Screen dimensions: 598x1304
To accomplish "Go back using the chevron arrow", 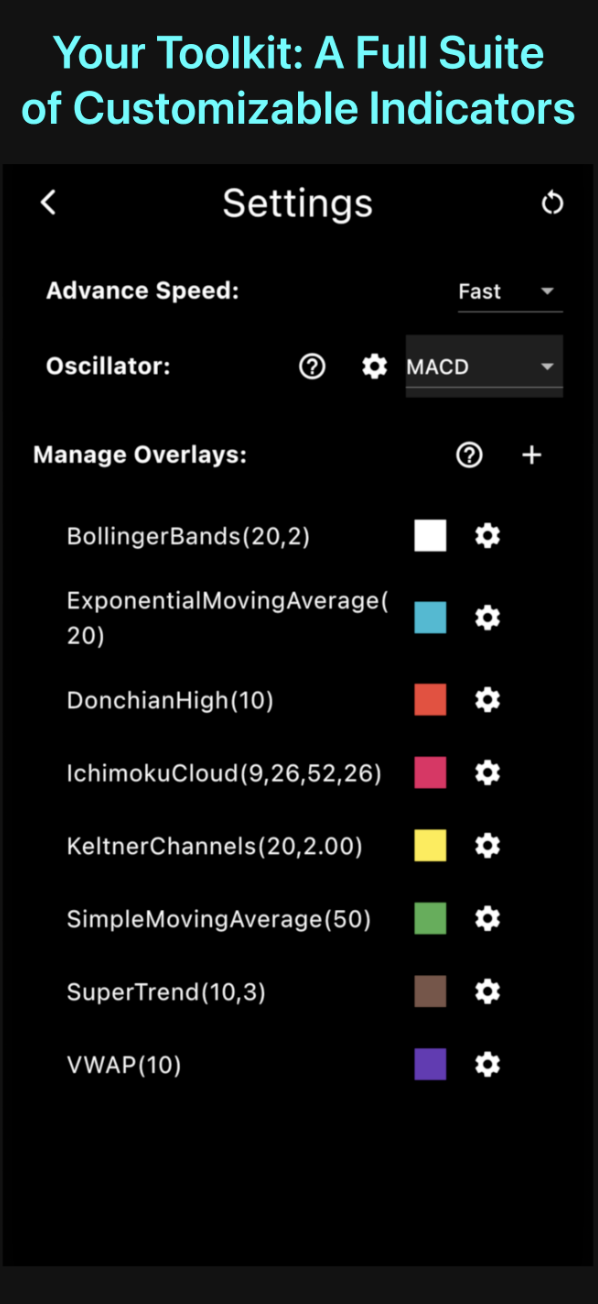I will (47, 203).
